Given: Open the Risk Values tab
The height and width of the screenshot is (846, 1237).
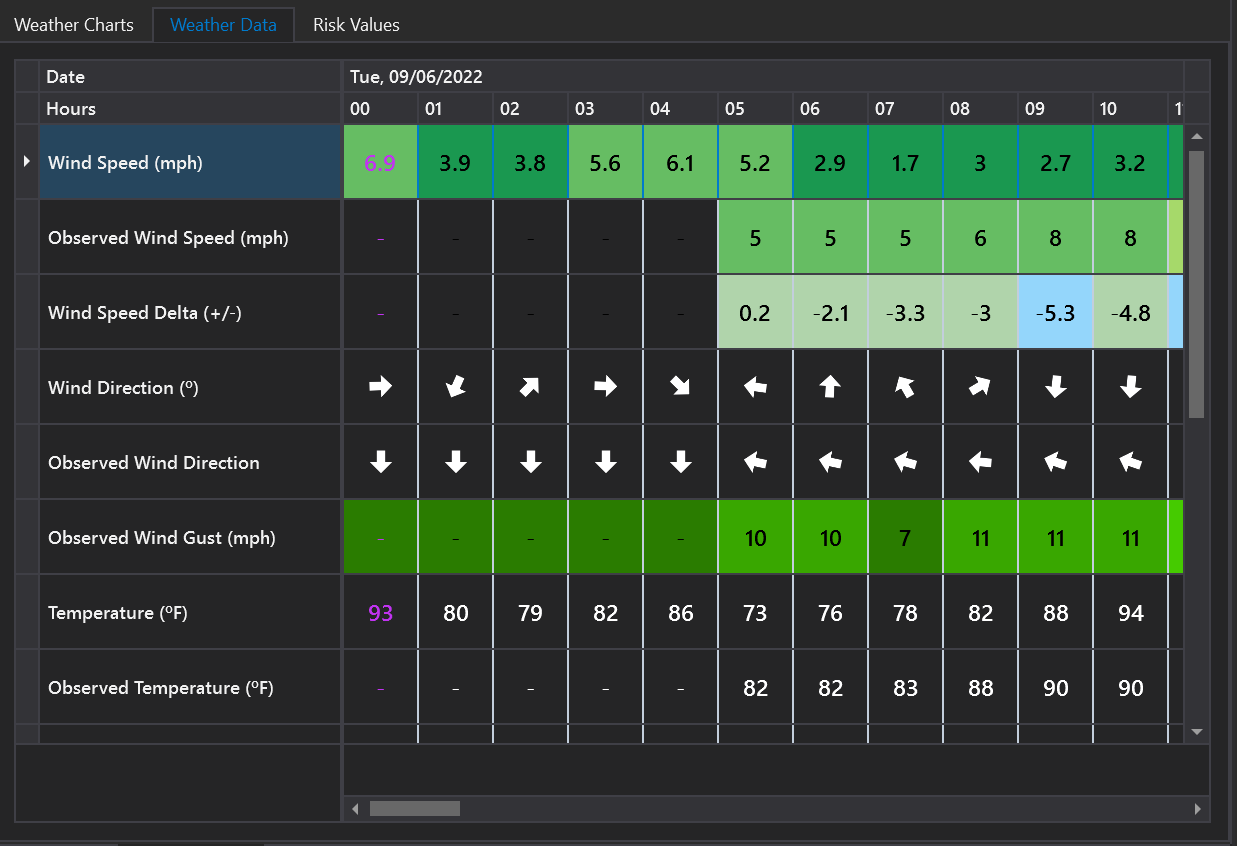Looking at the screenshot, I should coord(356,25).
